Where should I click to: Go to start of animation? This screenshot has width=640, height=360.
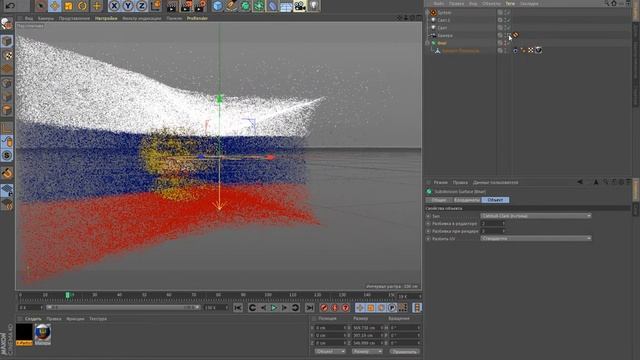tap(238, 308)
